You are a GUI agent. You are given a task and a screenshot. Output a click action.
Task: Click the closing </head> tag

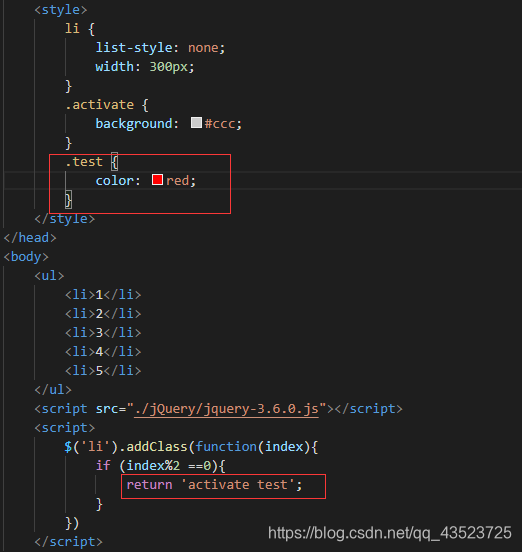(30, 238)
